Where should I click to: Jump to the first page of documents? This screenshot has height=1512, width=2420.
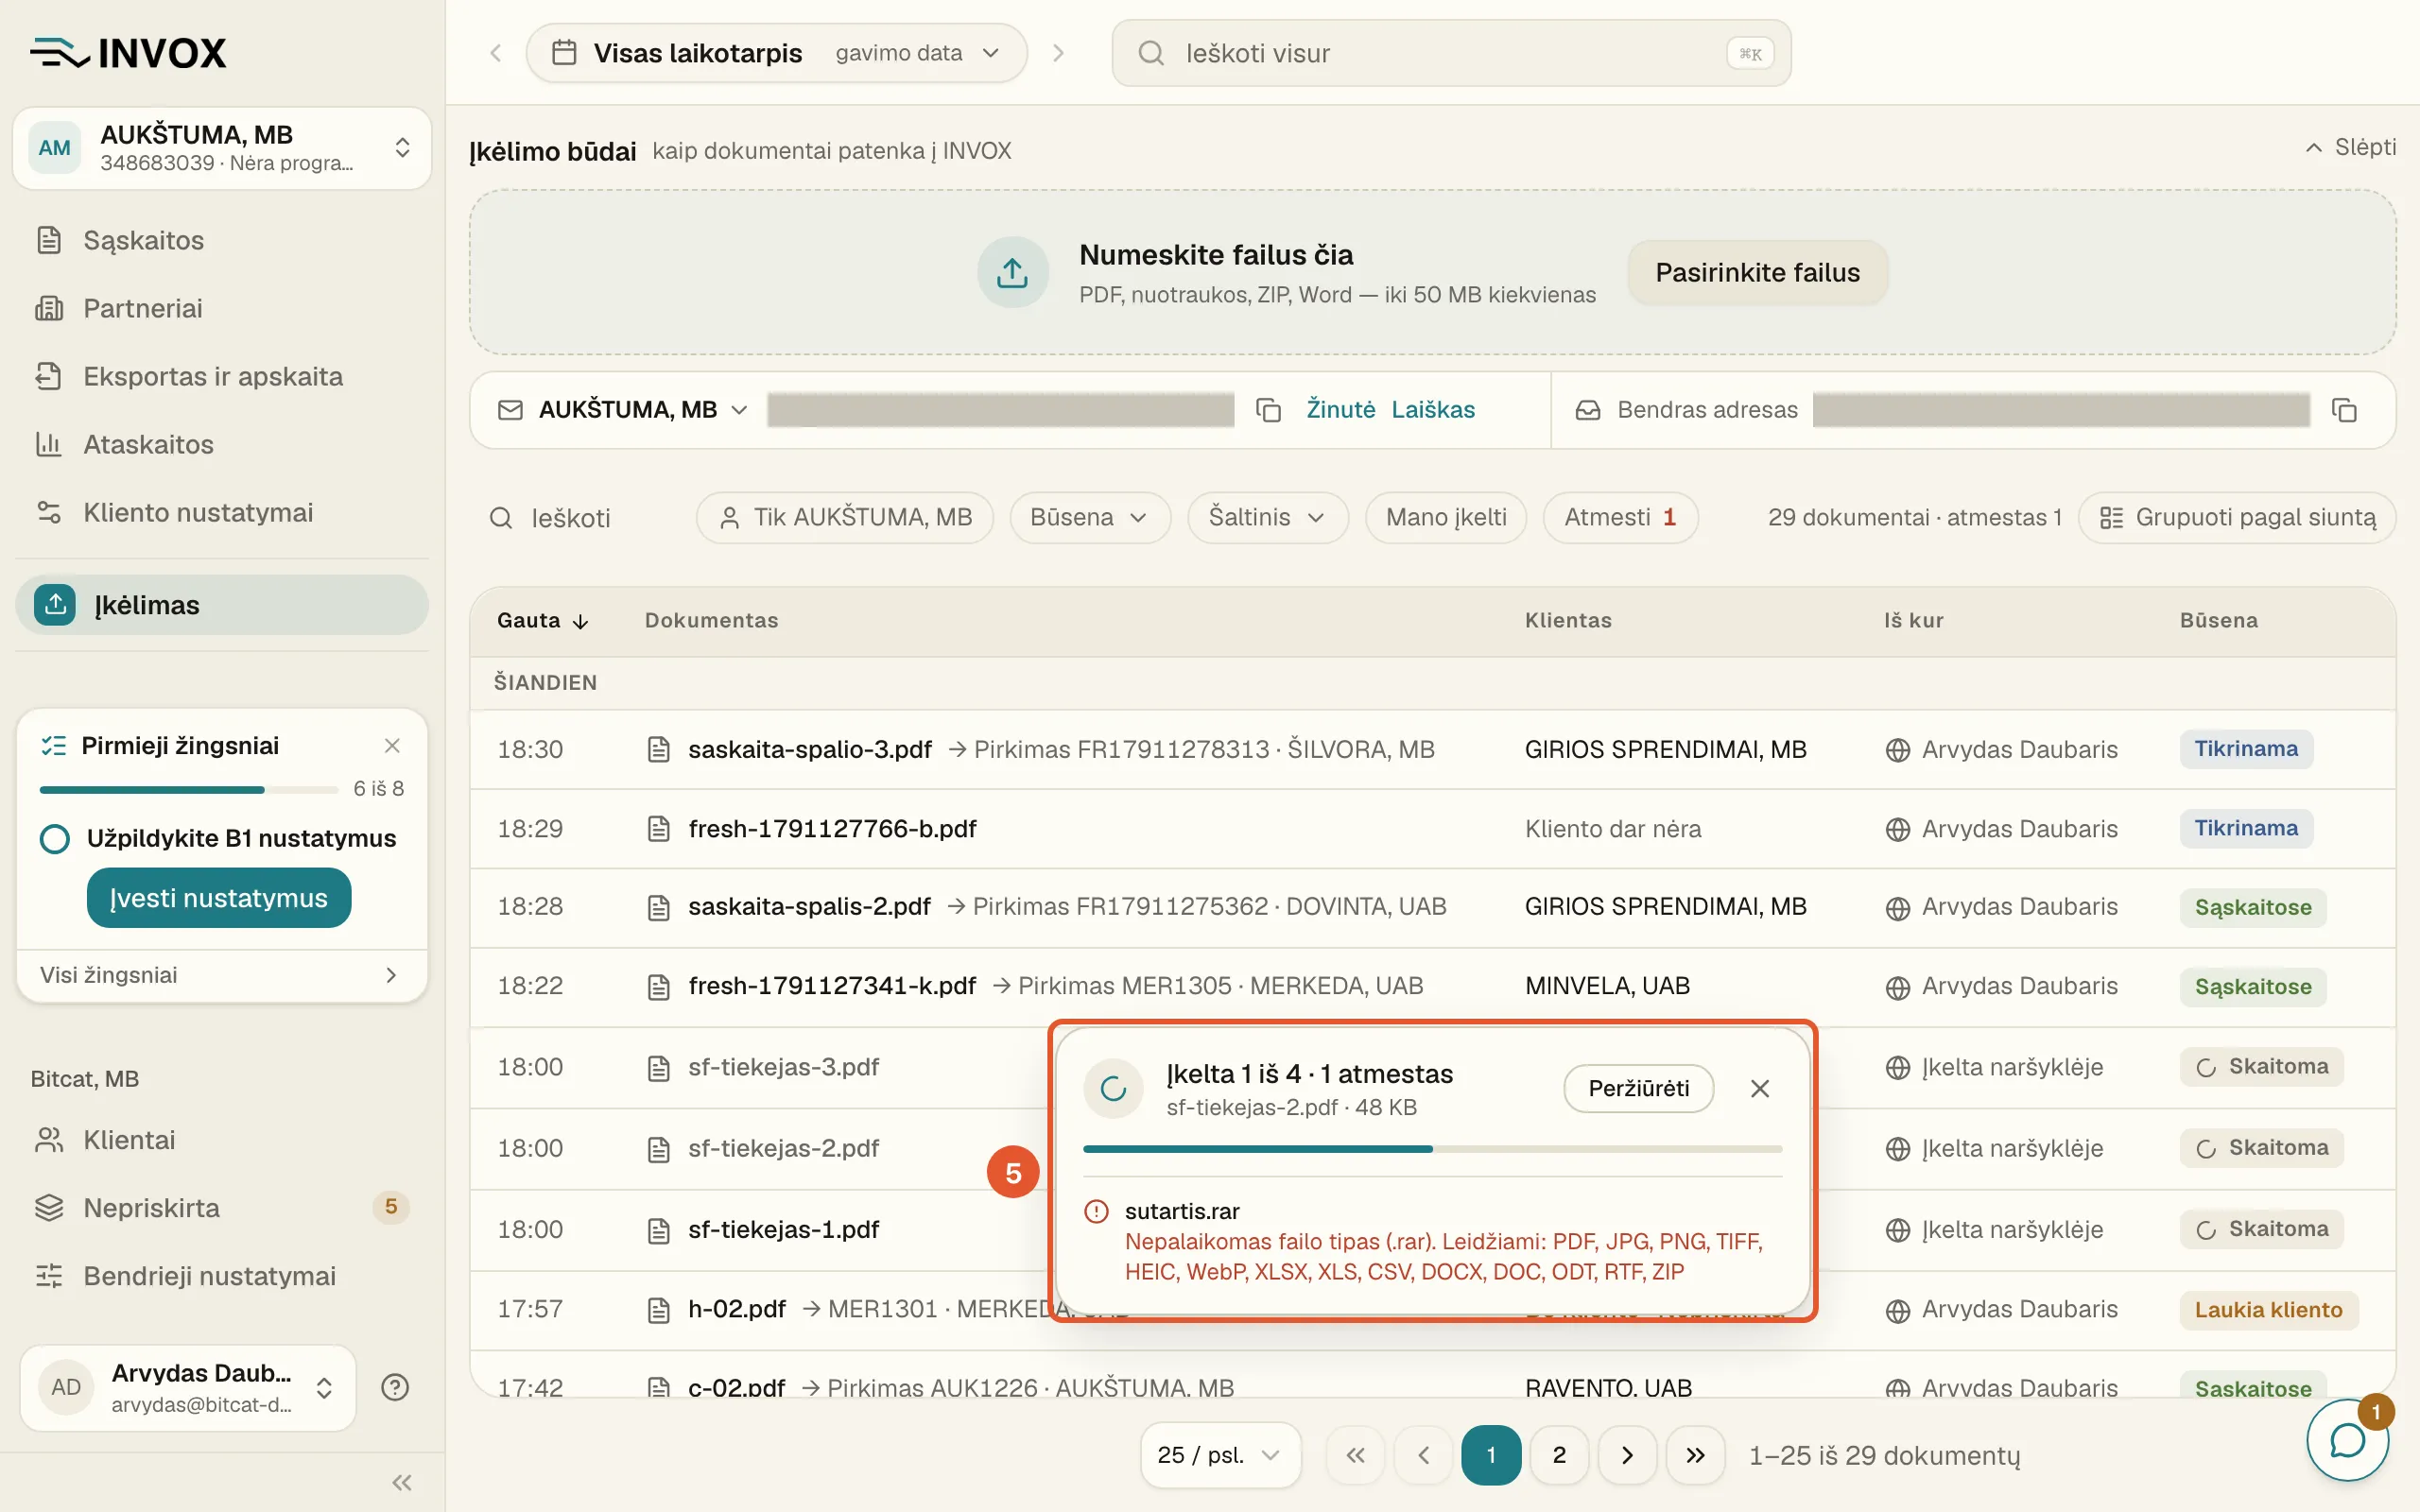(1355, 1455)
